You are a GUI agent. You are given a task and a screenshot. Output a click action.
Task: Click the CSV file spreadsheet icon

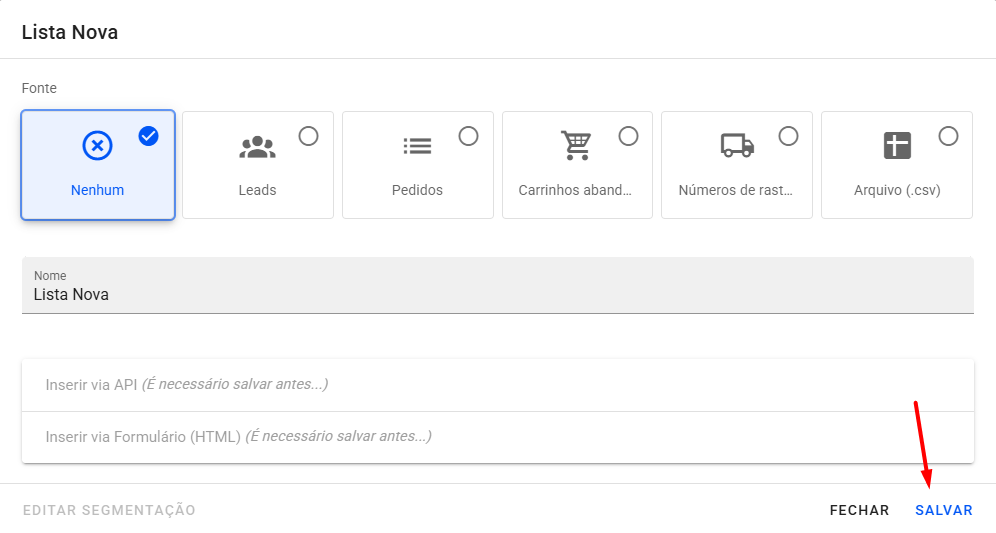tap(897, 146)
